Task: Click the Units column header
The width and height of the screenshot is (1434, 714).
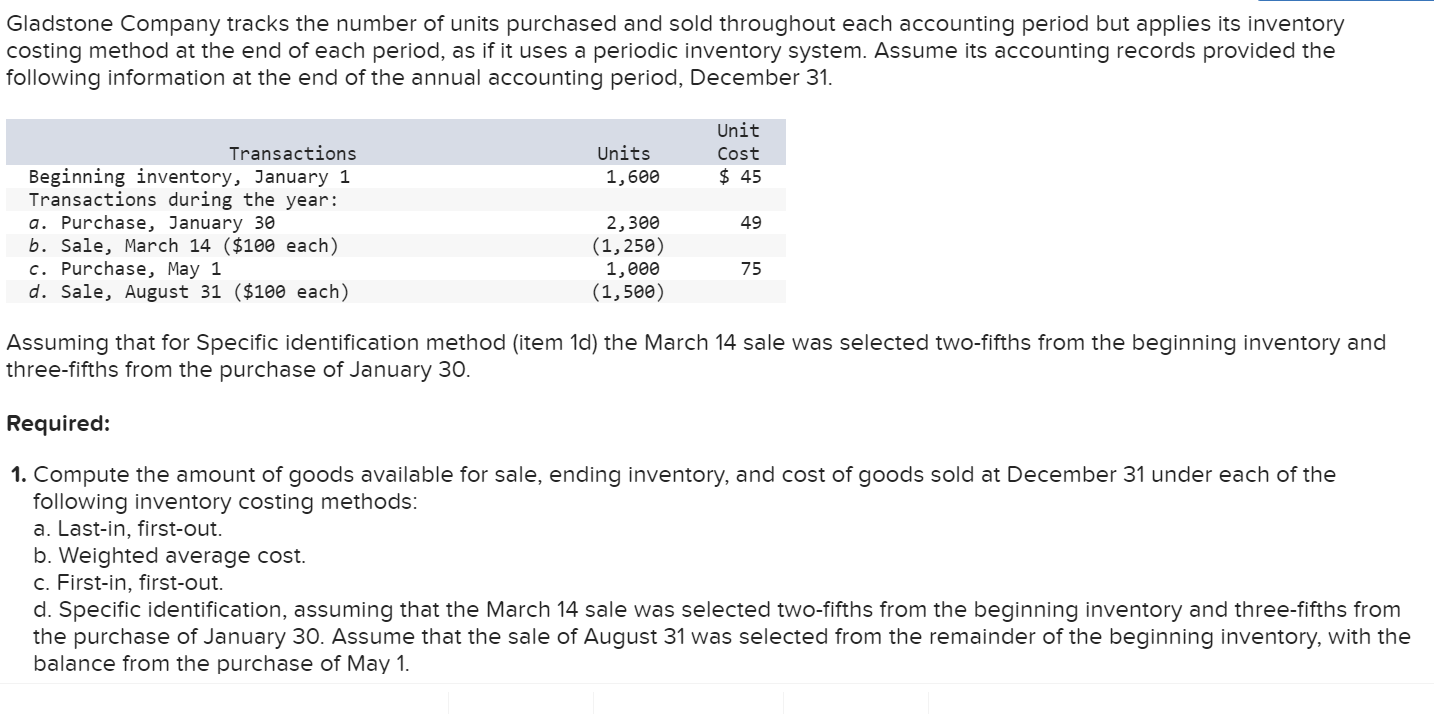Action: coord(623,153)
